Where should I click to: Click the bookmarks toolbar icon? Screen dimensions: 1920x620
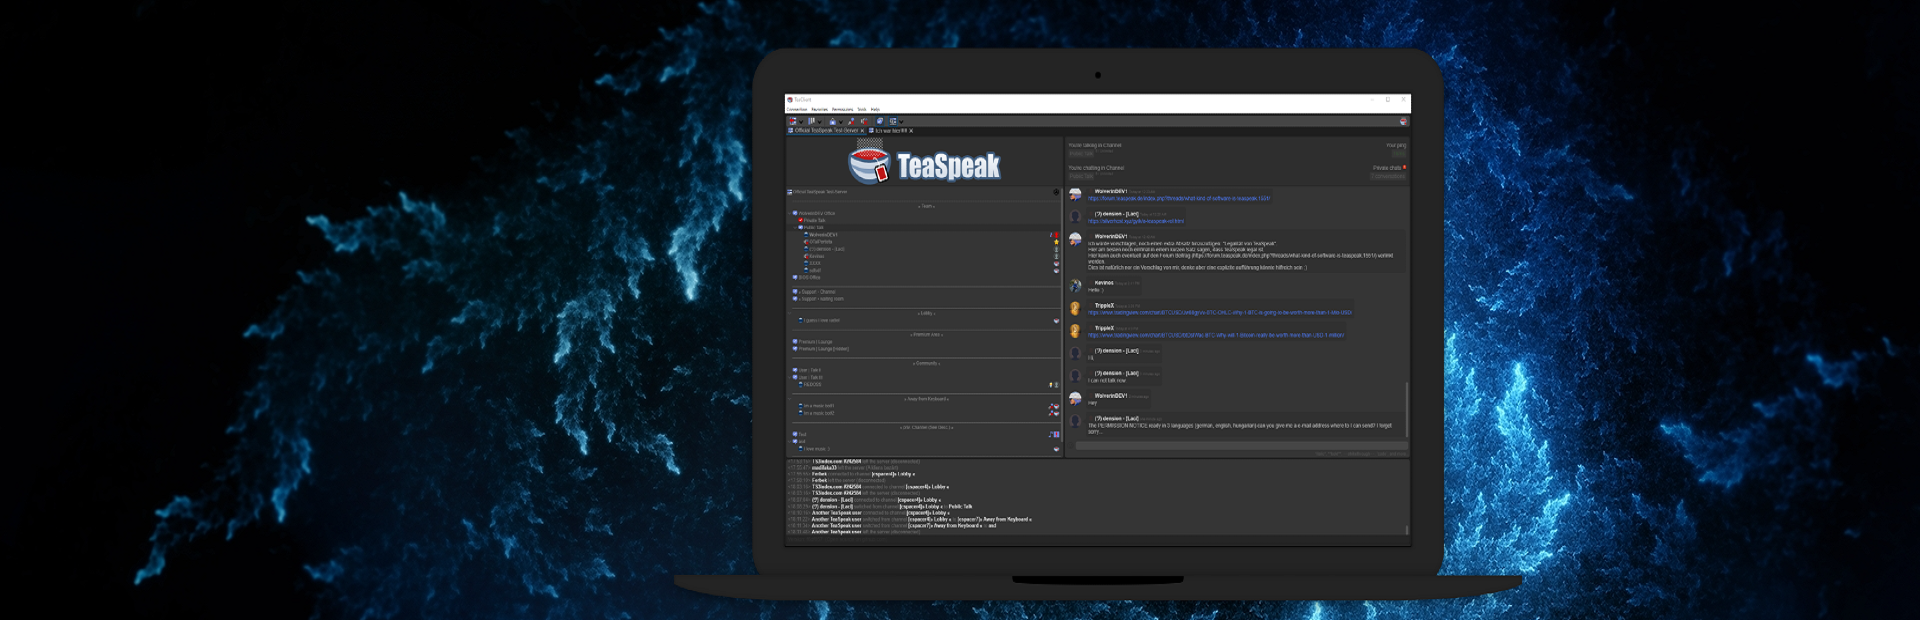click(x=811, y=122)
